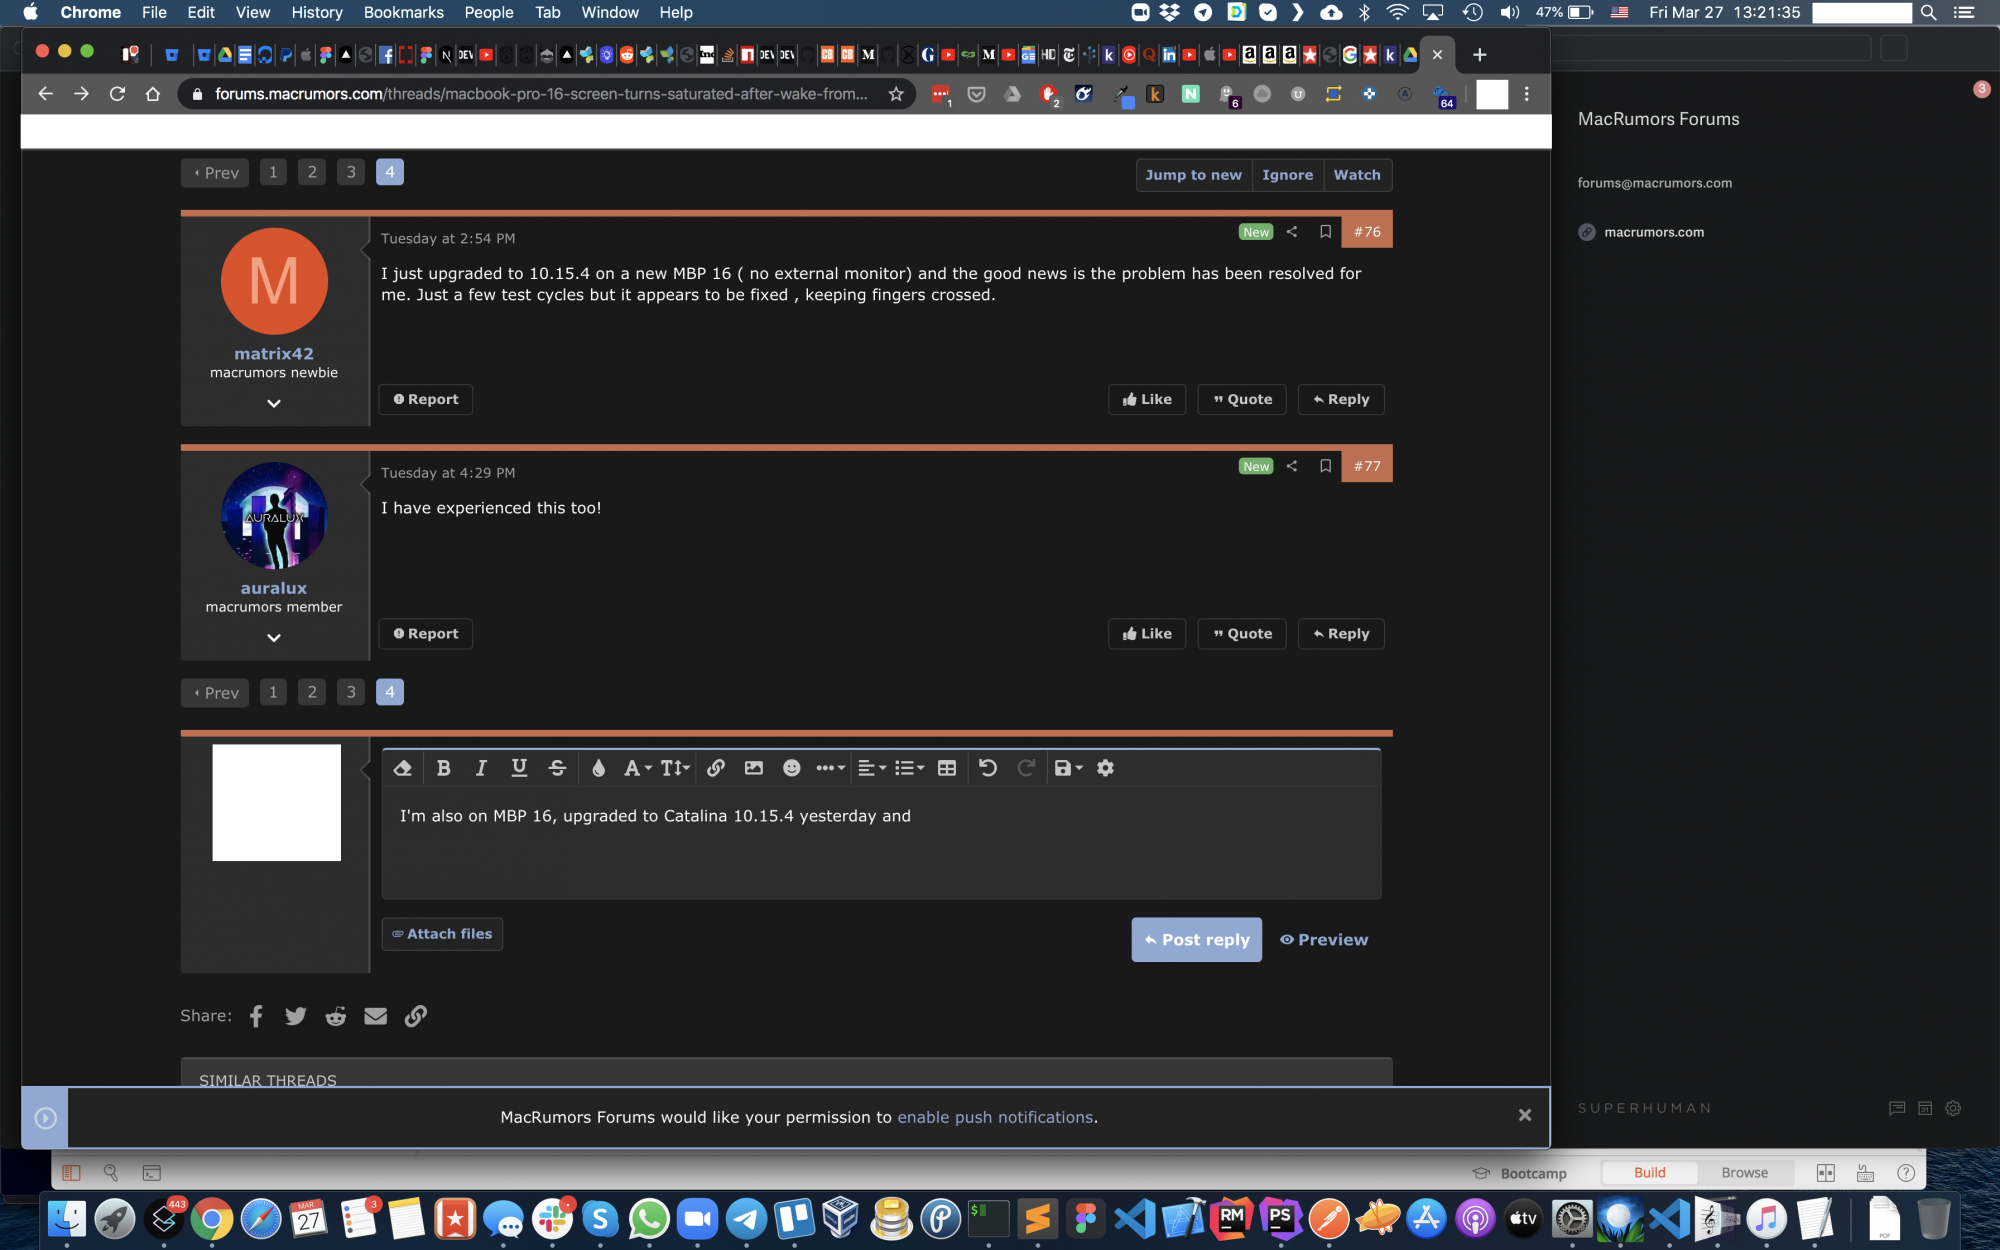The height and width of the screenshot is (1250, 2000).
Task: Redo the editor change
Action: point(1026,768)
